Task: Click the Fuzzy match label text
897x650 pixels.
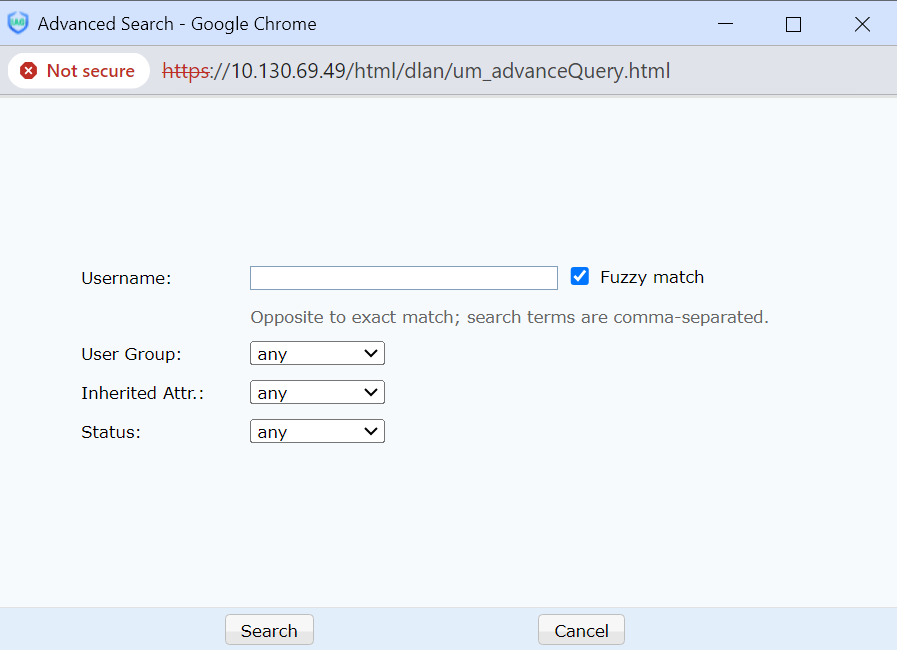Action: 652,278
